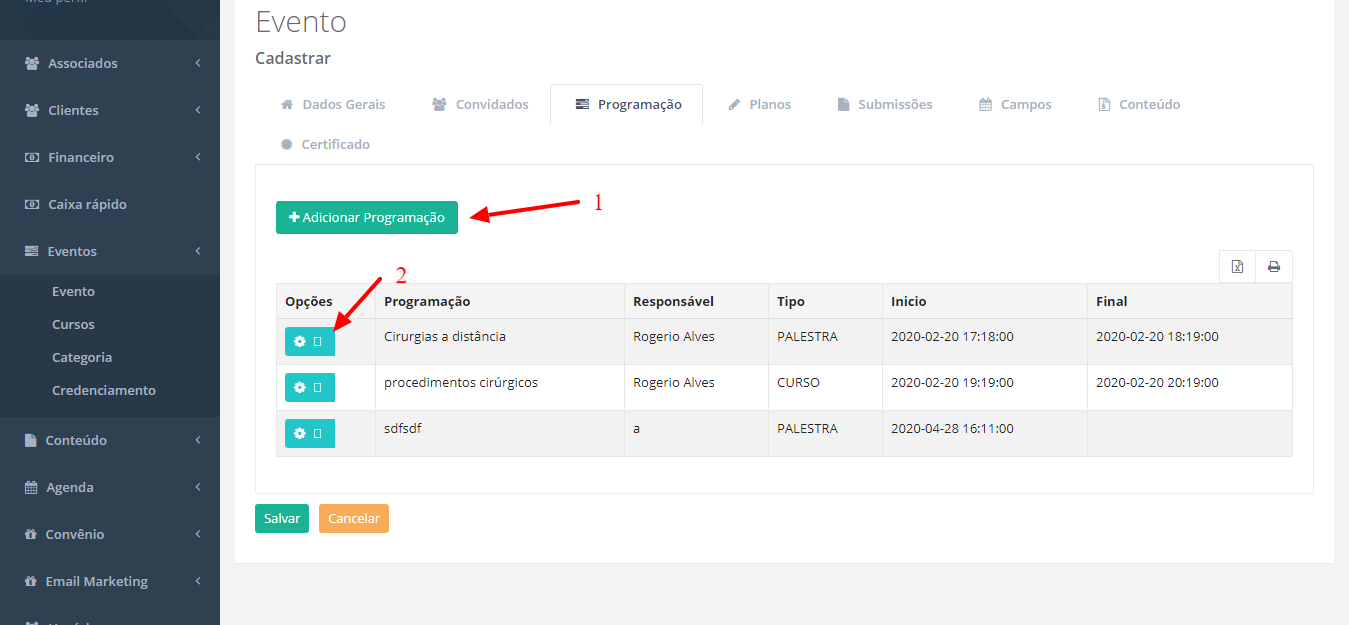Sort table by the Inicio column header
Viewport: 1349px width, 625px height.
pos(909,301)
